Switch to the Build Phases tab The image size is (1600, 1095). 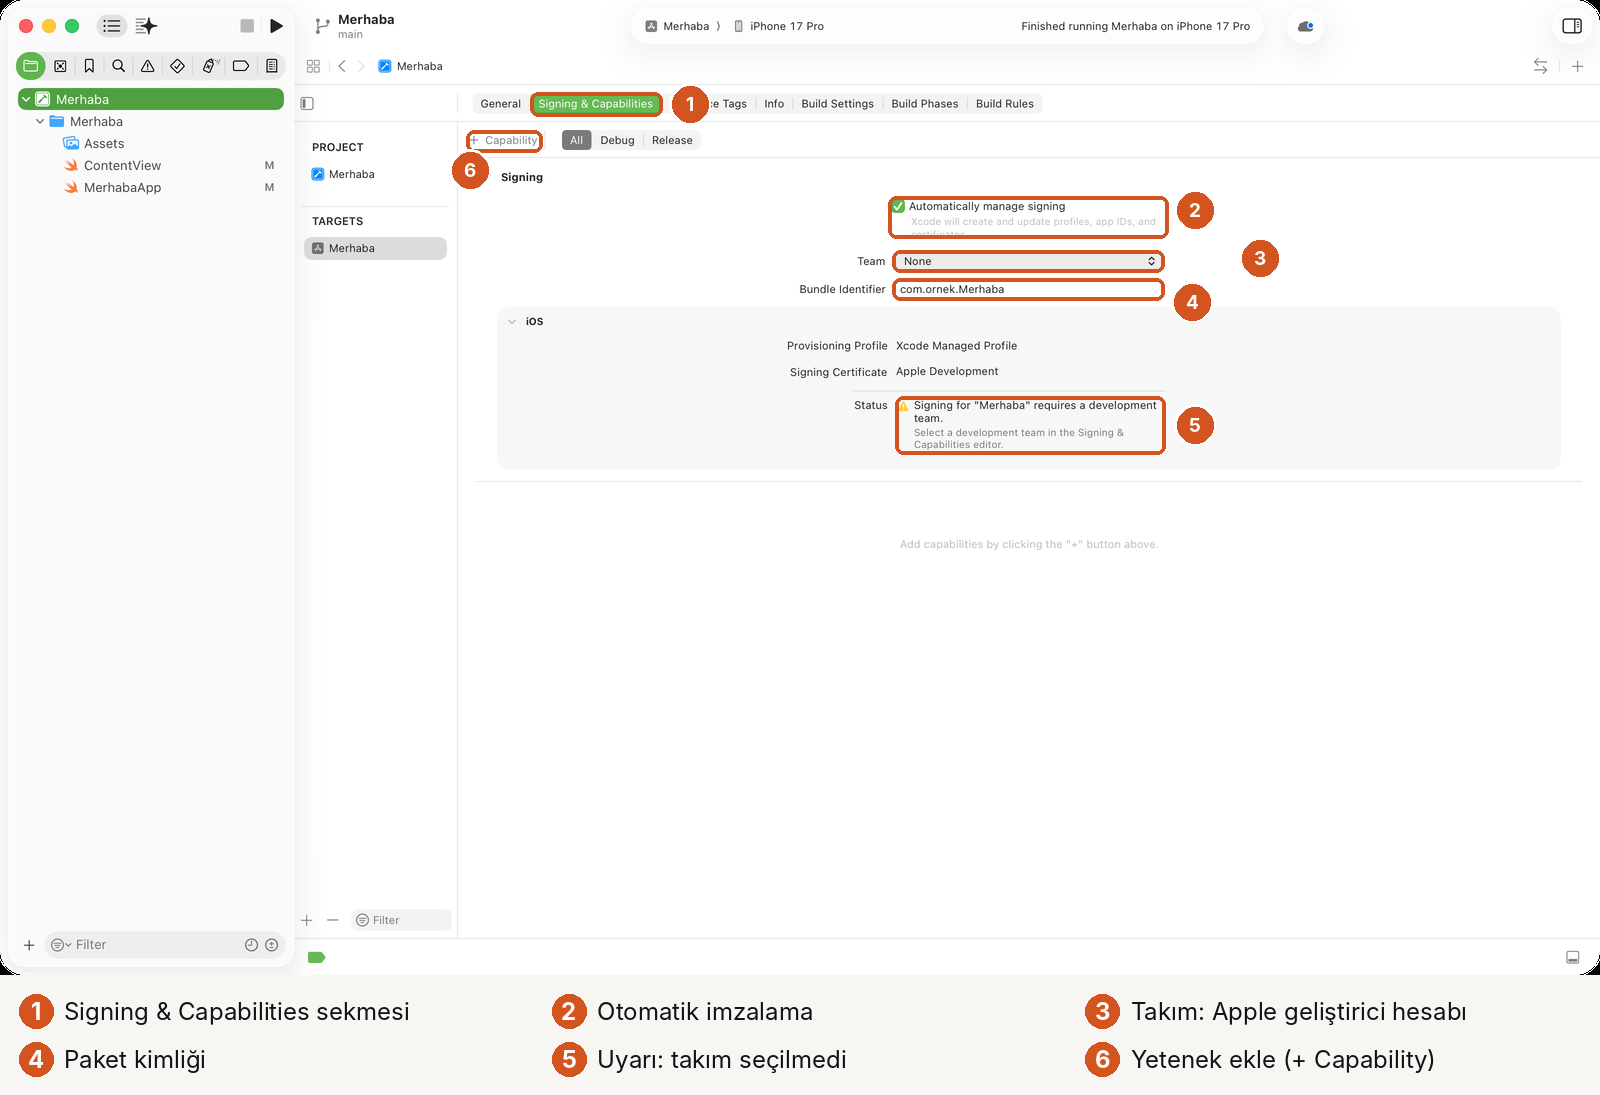tap(924, 104)
